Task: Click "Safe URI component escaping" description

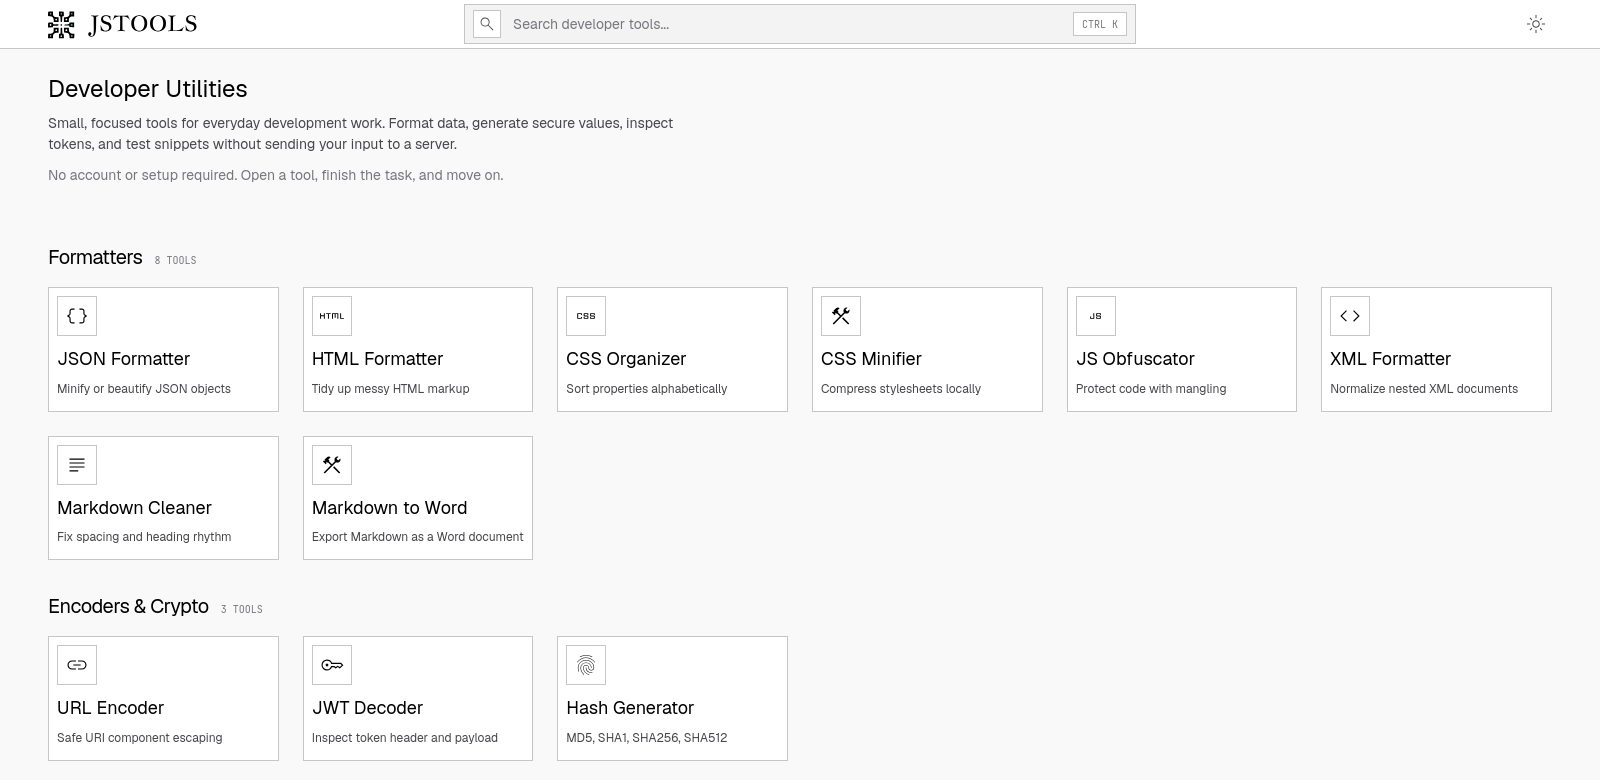Action: pyautogui.click(x=140, y=738)
